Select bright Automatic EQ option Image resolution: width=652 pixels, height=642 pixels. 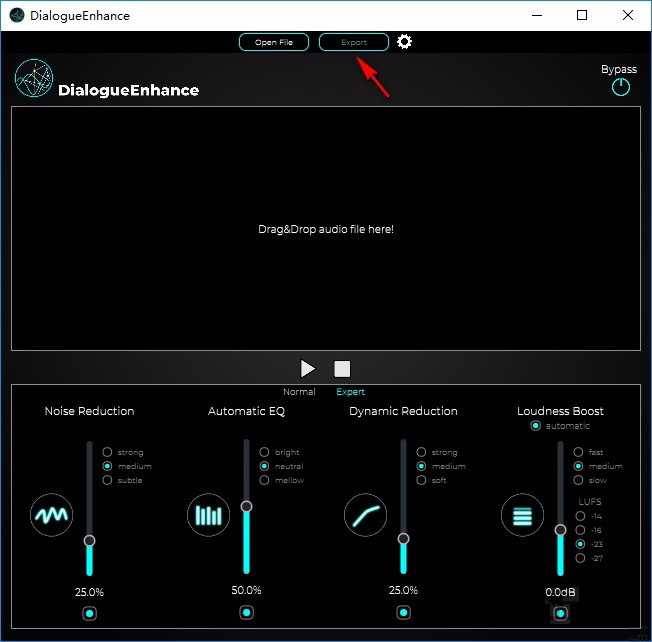pyautogui.click(x=264, y=453)
